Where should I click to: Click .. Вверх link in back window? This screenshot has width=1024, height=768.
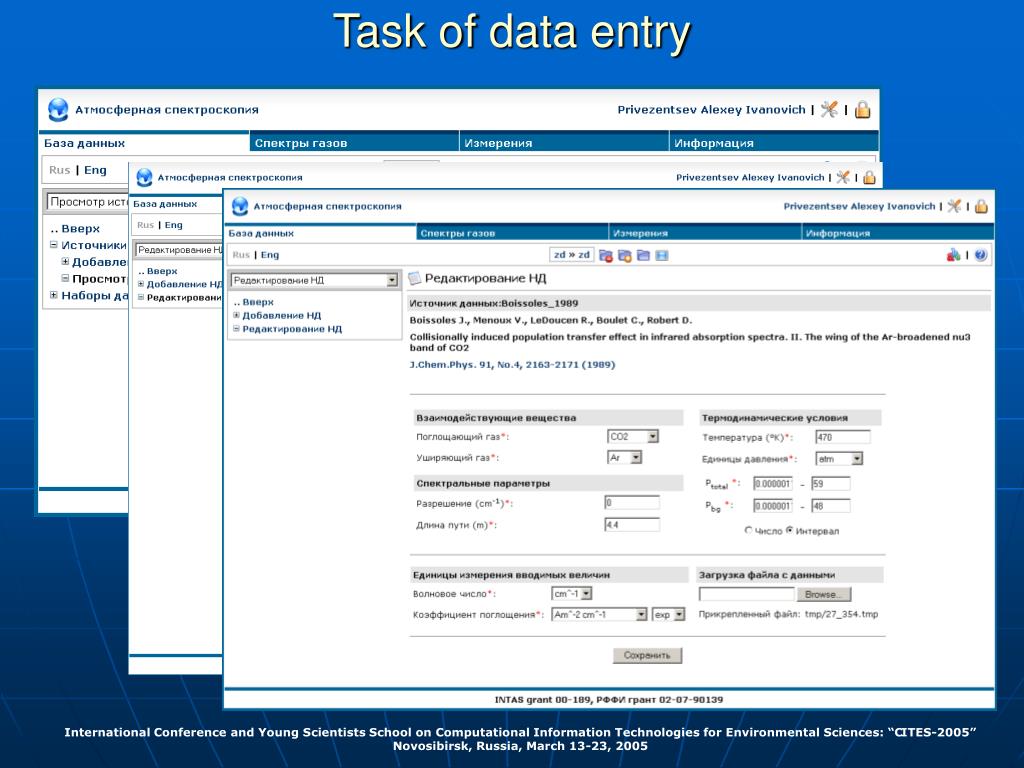pyautogui.click(x=75, y=229)
